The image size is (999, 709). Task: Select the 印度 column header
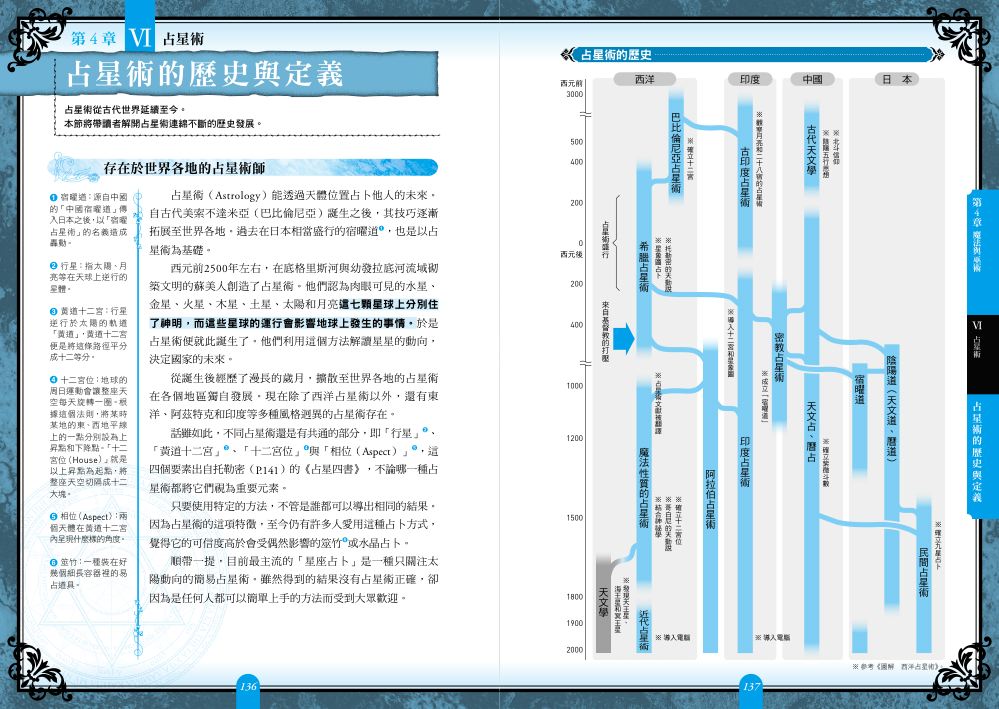click(x=750, y=79)
